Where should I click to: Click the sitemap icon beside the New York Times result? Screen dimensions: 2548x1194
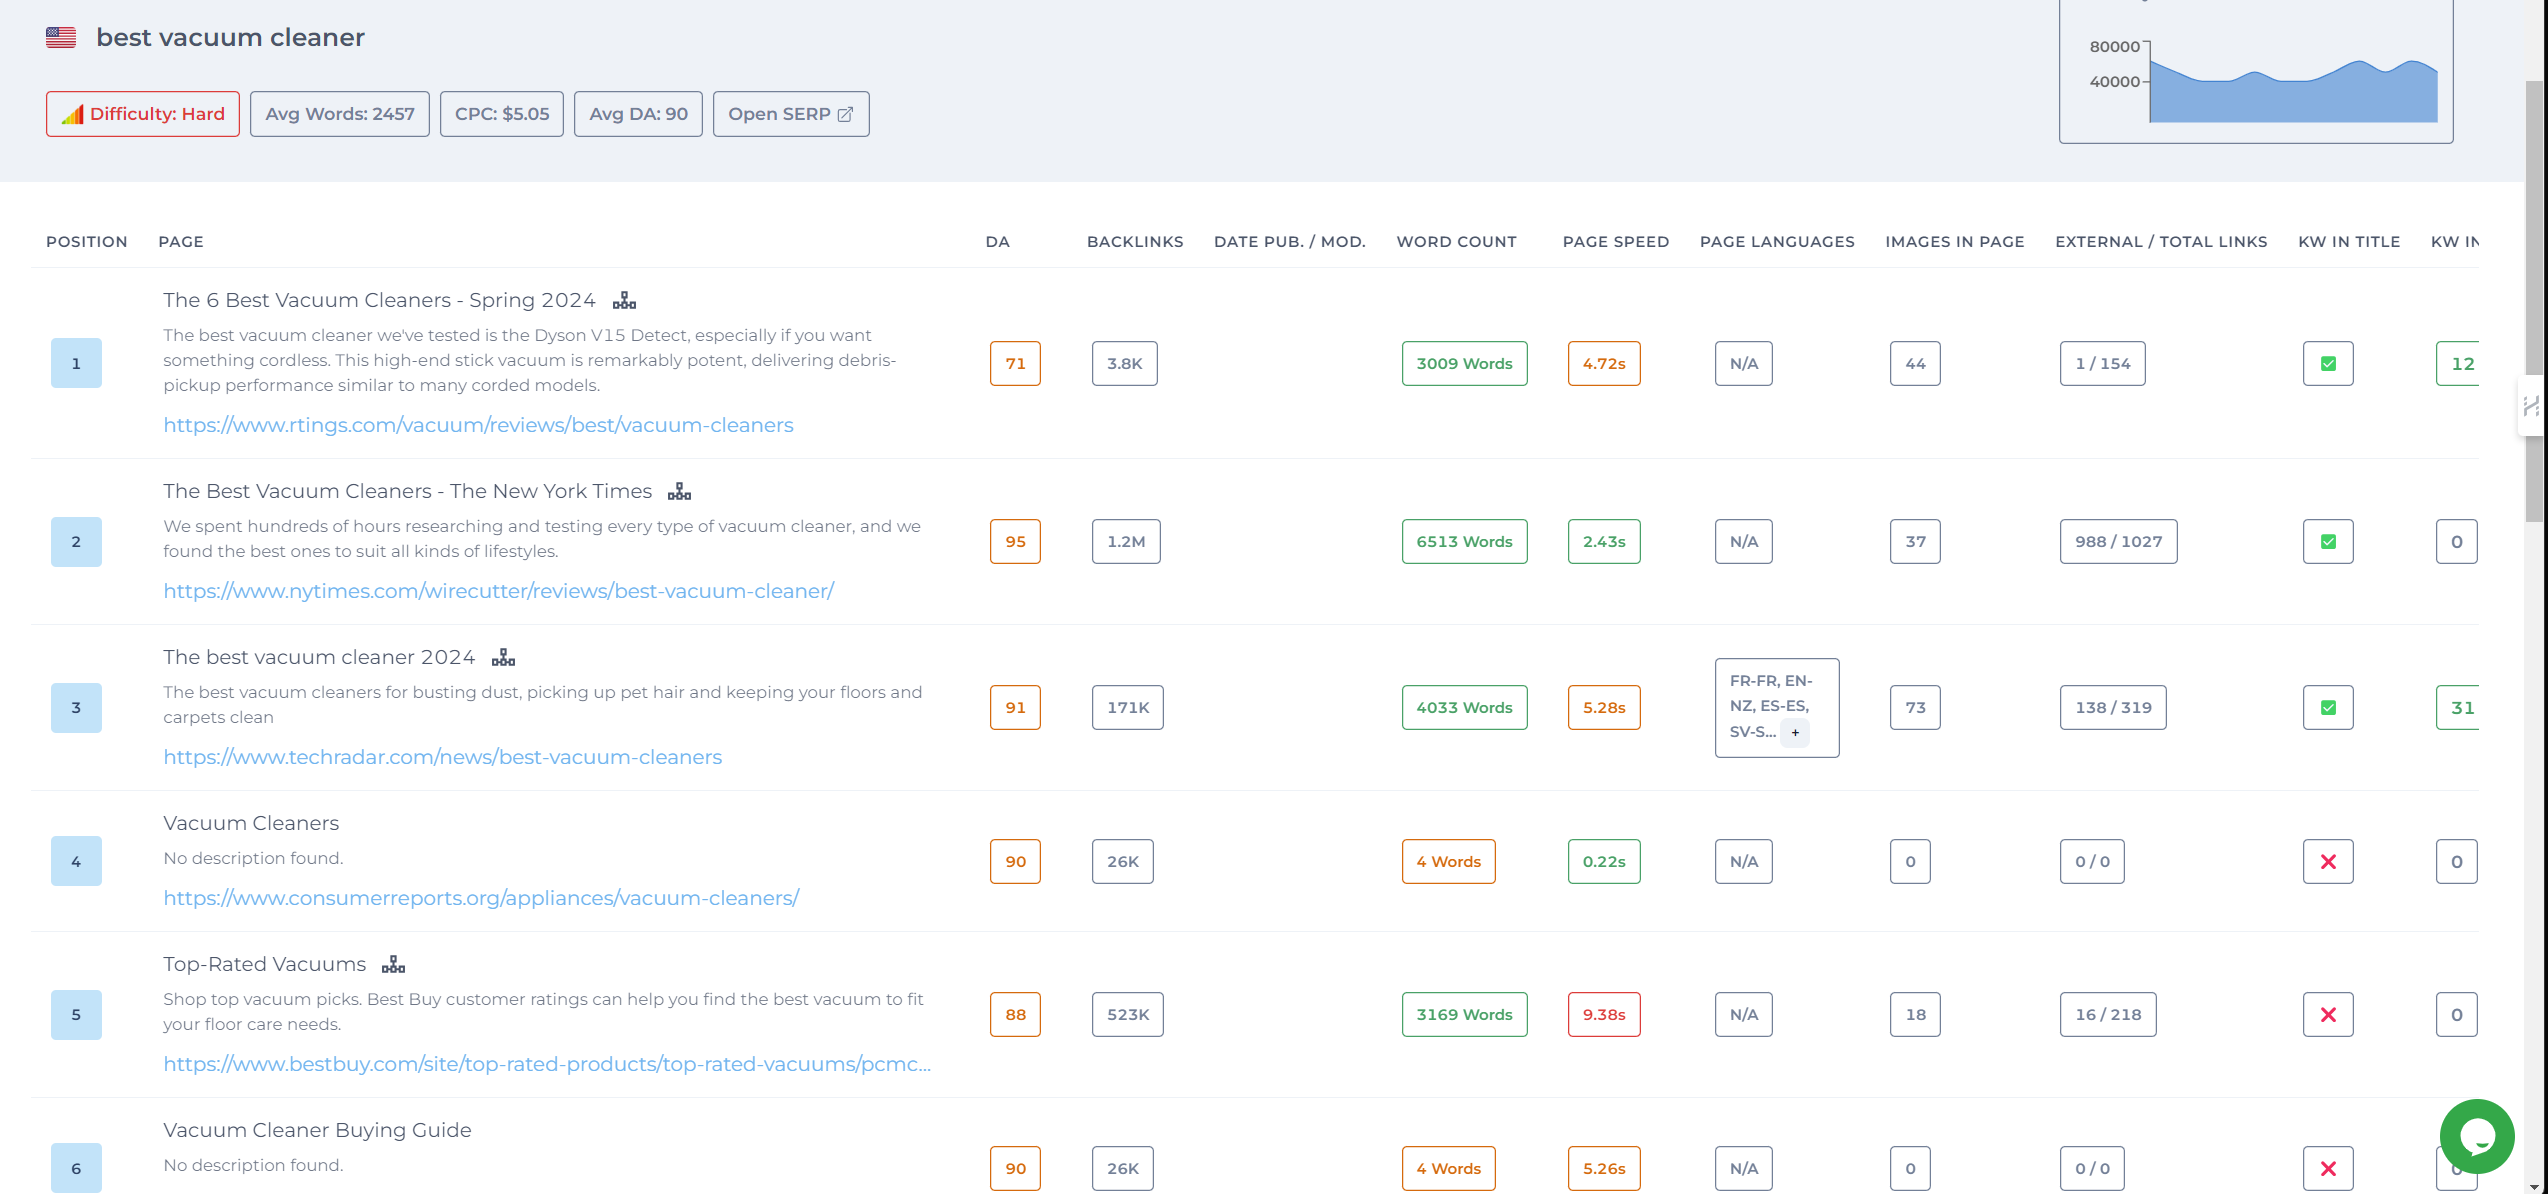[679, 490]
